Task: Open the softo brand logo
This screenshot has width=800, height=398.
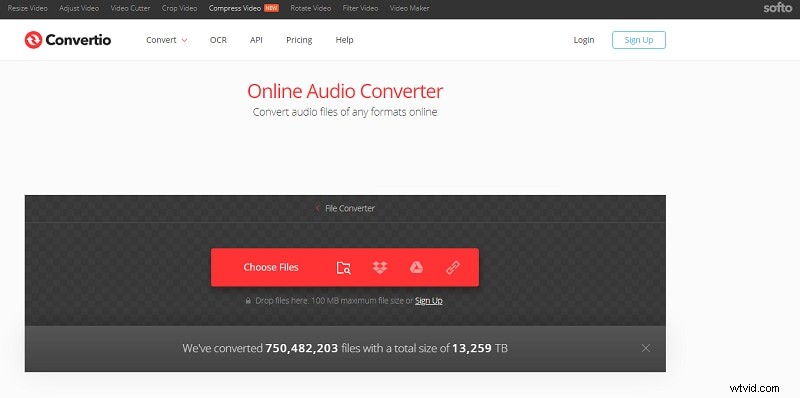Action: click(778, 8)
